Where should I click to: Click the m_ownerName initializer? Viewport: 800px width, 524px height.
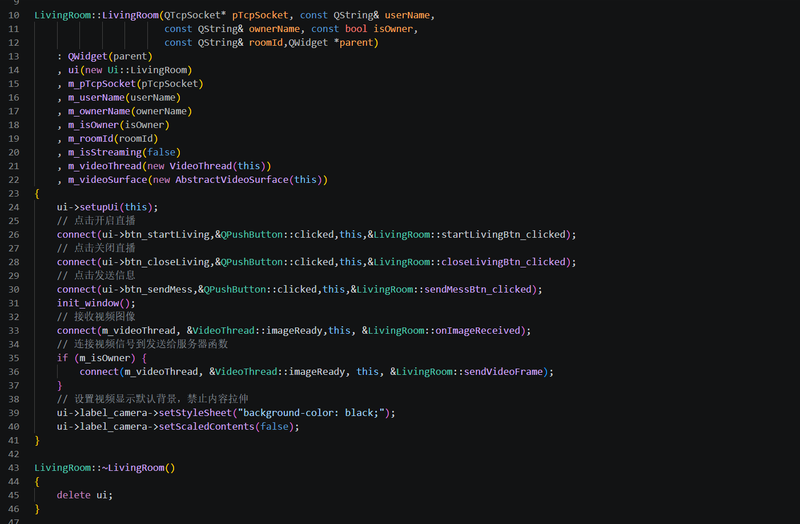99,111
